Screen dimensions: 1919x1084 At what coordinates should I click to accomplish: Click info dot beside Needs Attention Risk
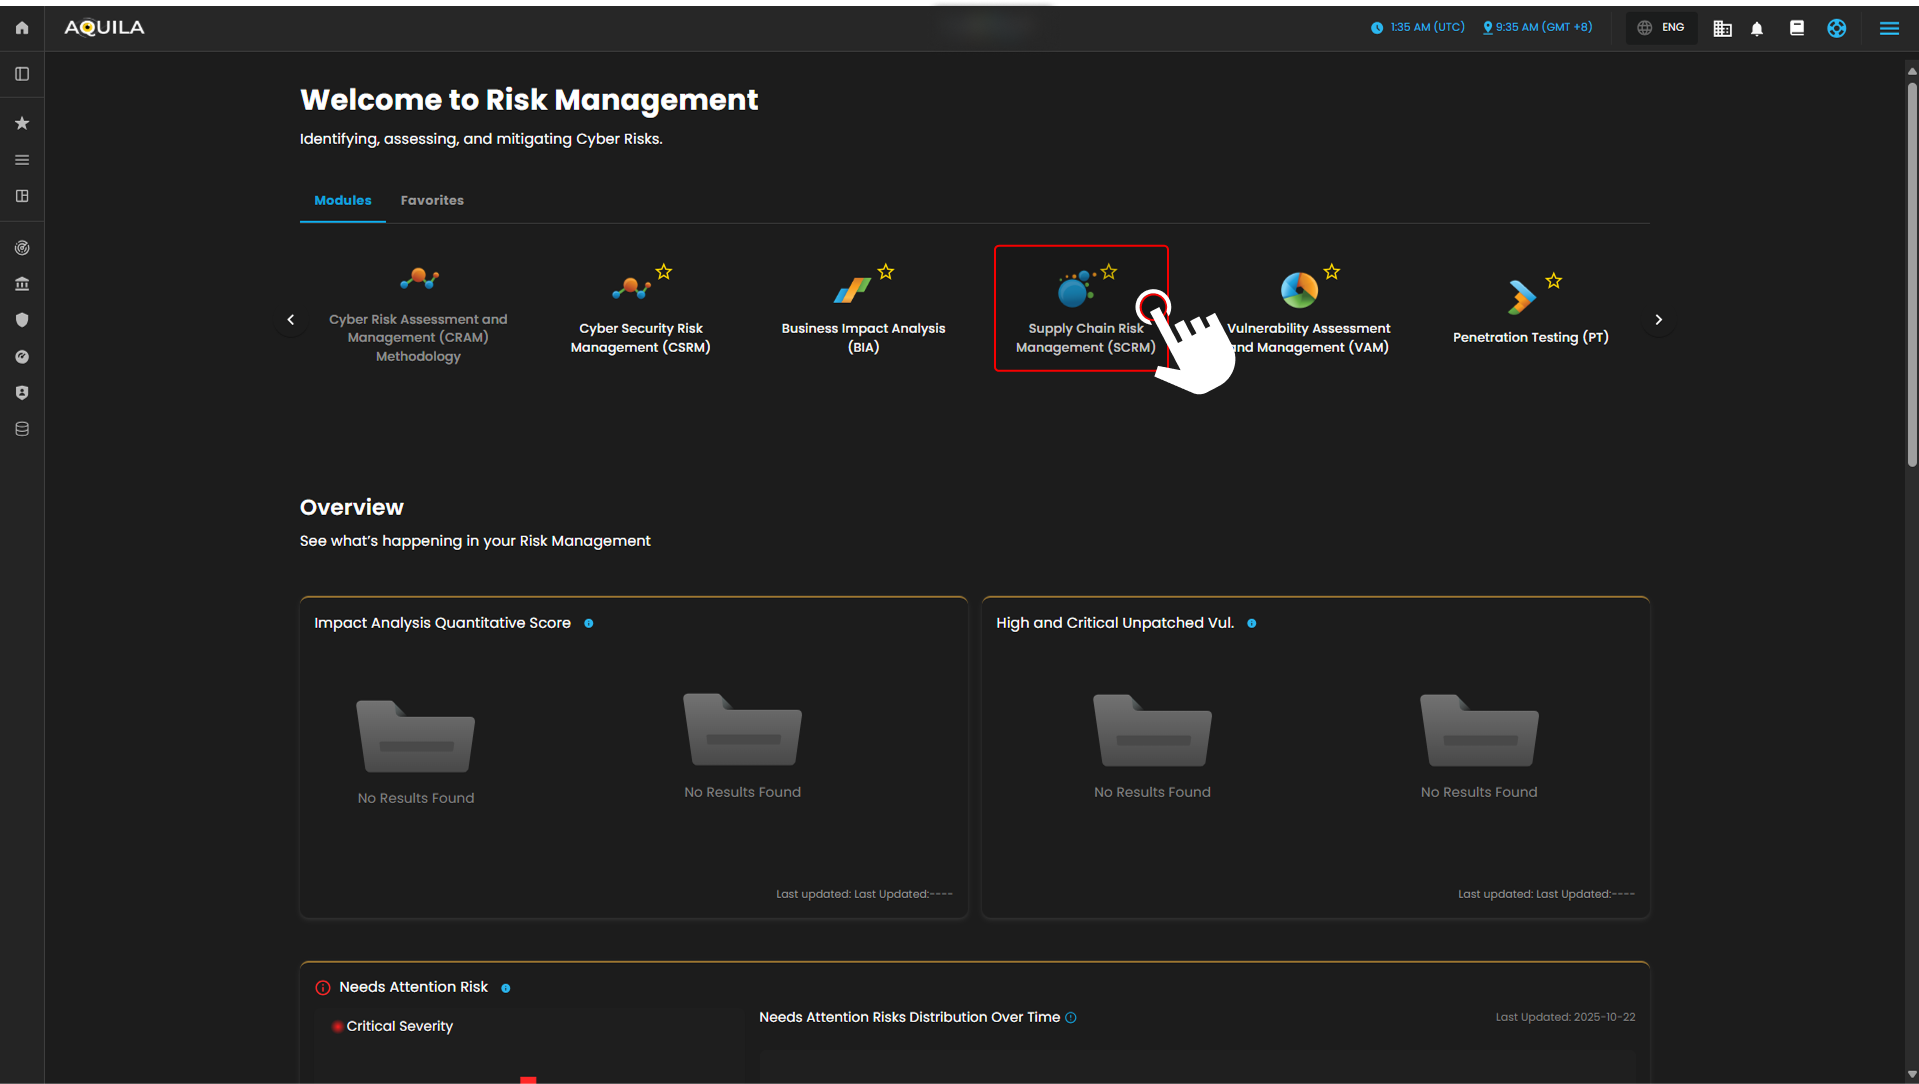click(506, 988)
